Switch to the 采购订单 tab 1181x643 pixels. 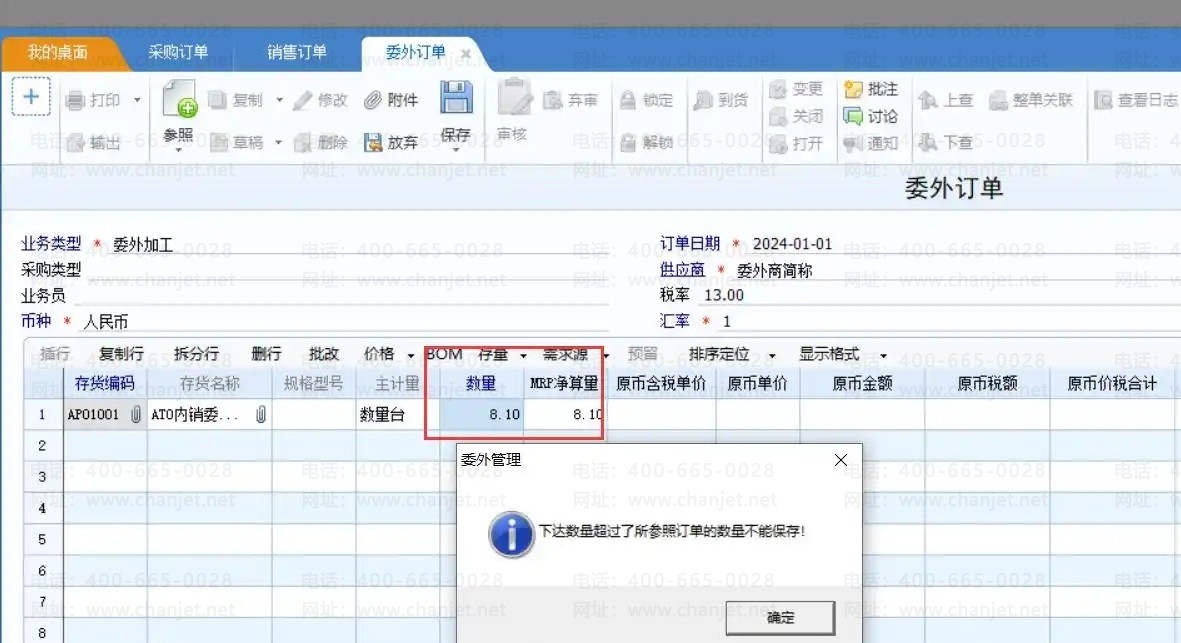tap(178, 52)
